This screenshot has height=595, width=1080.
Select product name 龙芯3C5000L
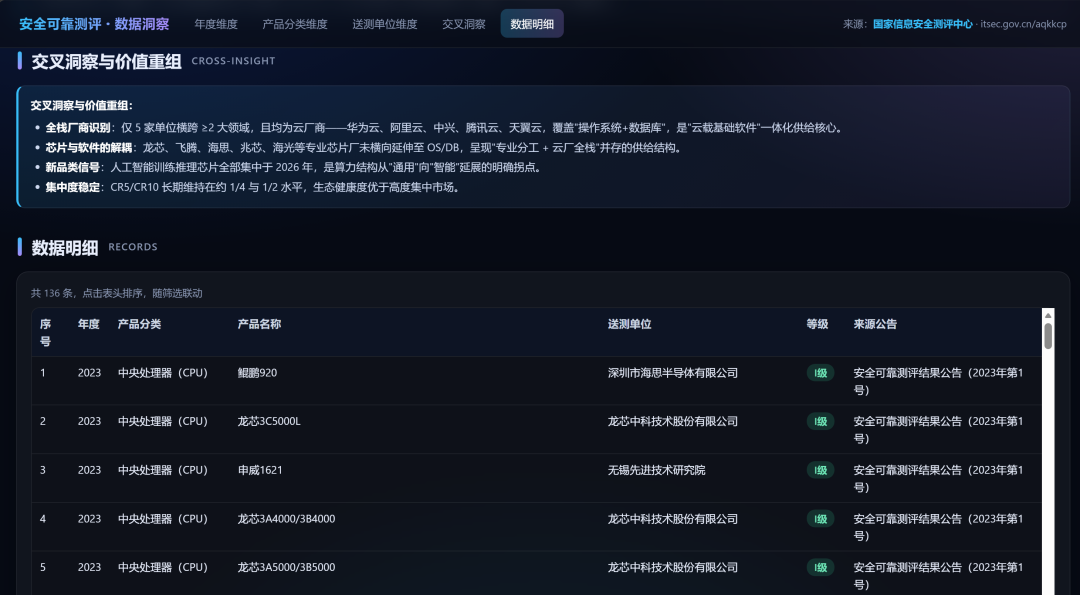(269, 421)
